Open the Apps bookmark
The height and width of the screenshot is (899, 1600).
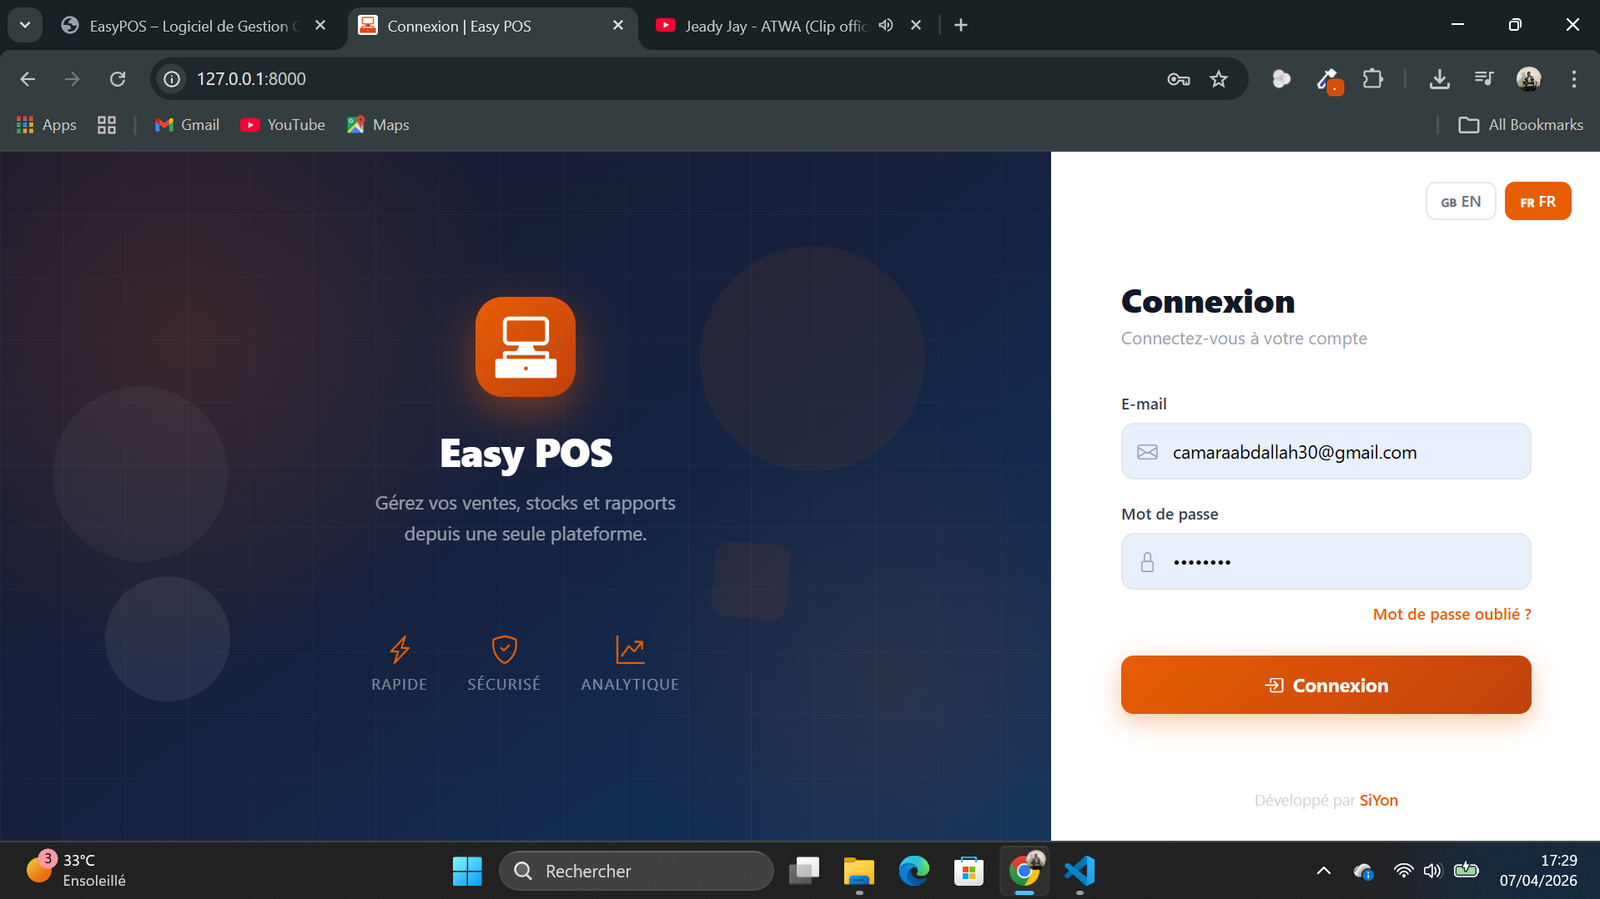pyautogui.click(x=47, y=125)
